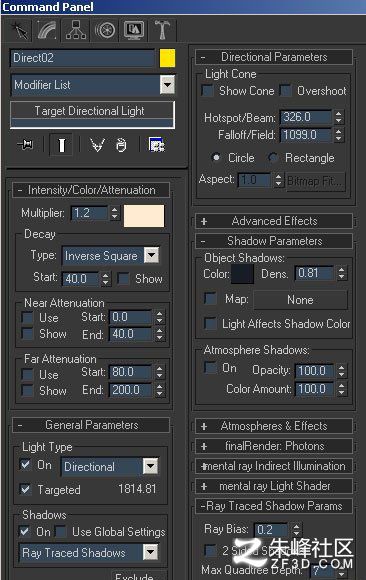Screen dimensions: 366x580
Task: Click the Color Amount spinner arrows
Action: (x=341, y=389)
